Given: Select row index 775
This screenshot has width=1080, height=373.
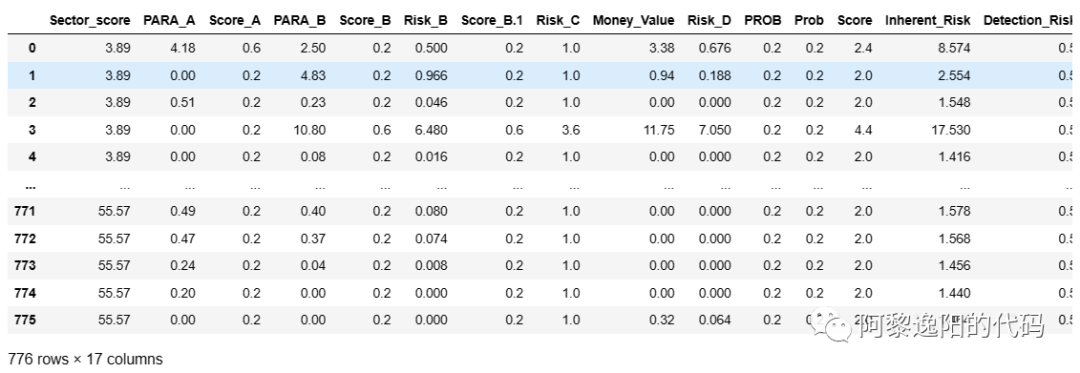Looking at the screenshot, I should tap(25, 320).
